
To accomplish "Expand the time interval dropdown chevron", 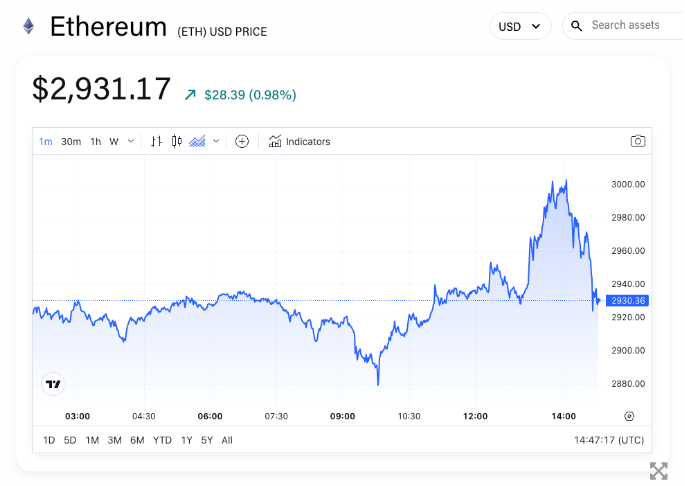I will click(131, 141).
